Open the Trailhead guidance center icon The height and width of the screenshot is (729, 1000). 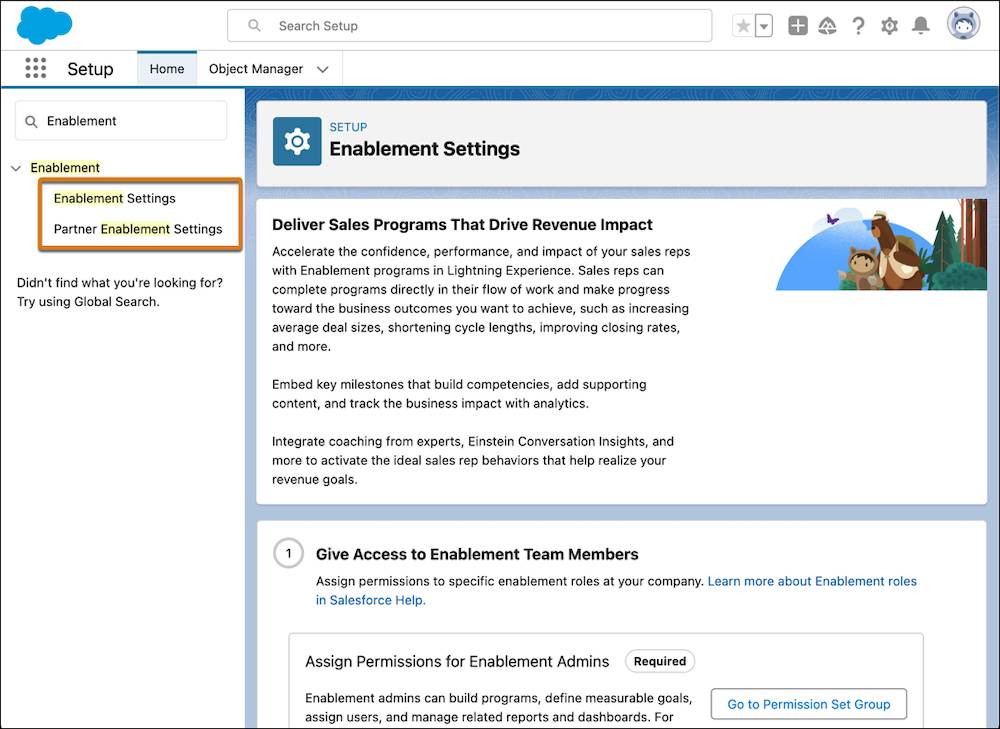click(828, 26)
